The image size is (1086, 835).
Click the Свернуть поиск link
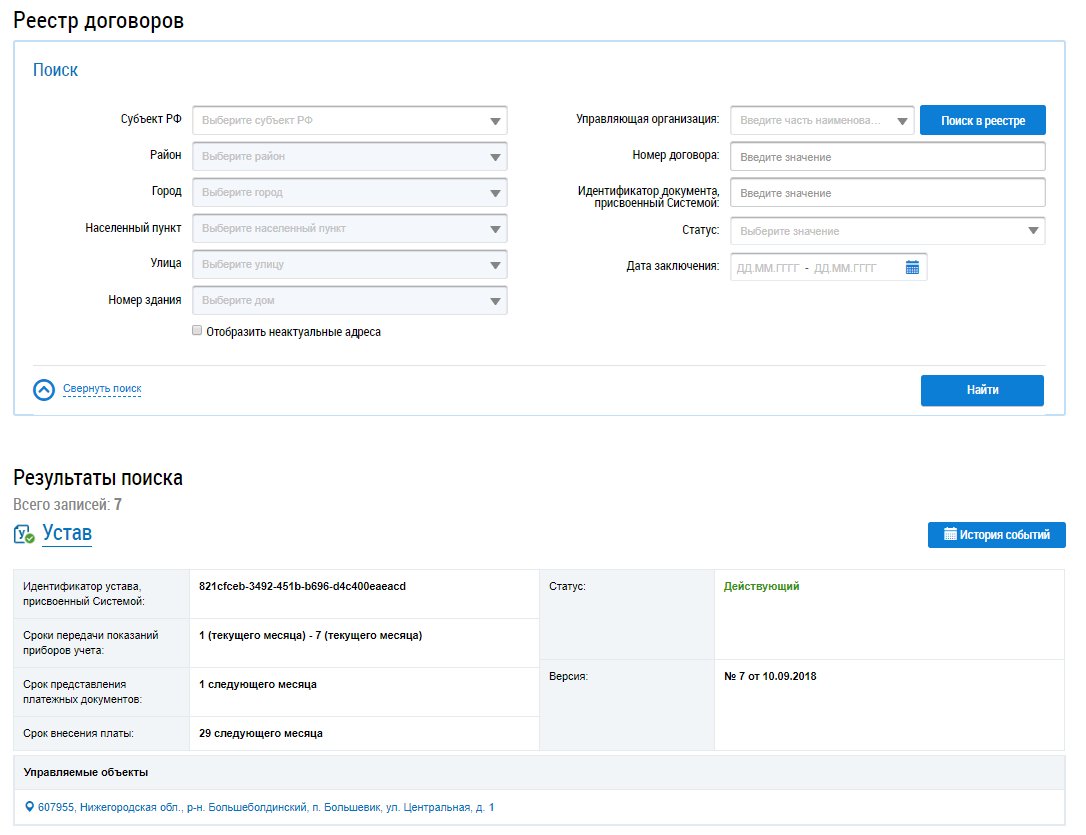(102, 389)
